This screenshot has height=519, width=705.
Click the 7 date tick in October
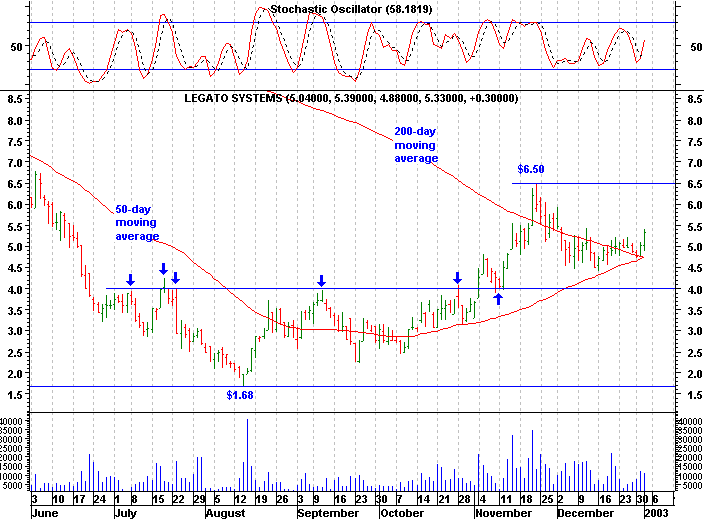point(399,499)
